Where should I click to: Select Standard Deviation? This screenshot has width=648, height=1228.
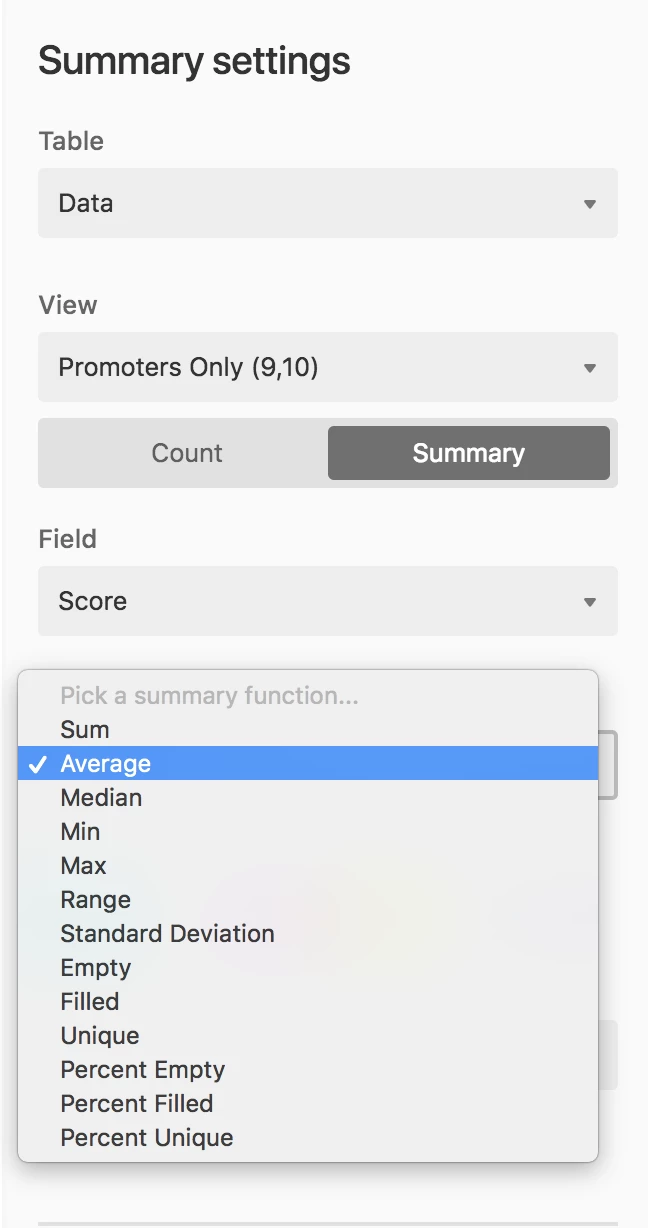(x=167, y=933)
